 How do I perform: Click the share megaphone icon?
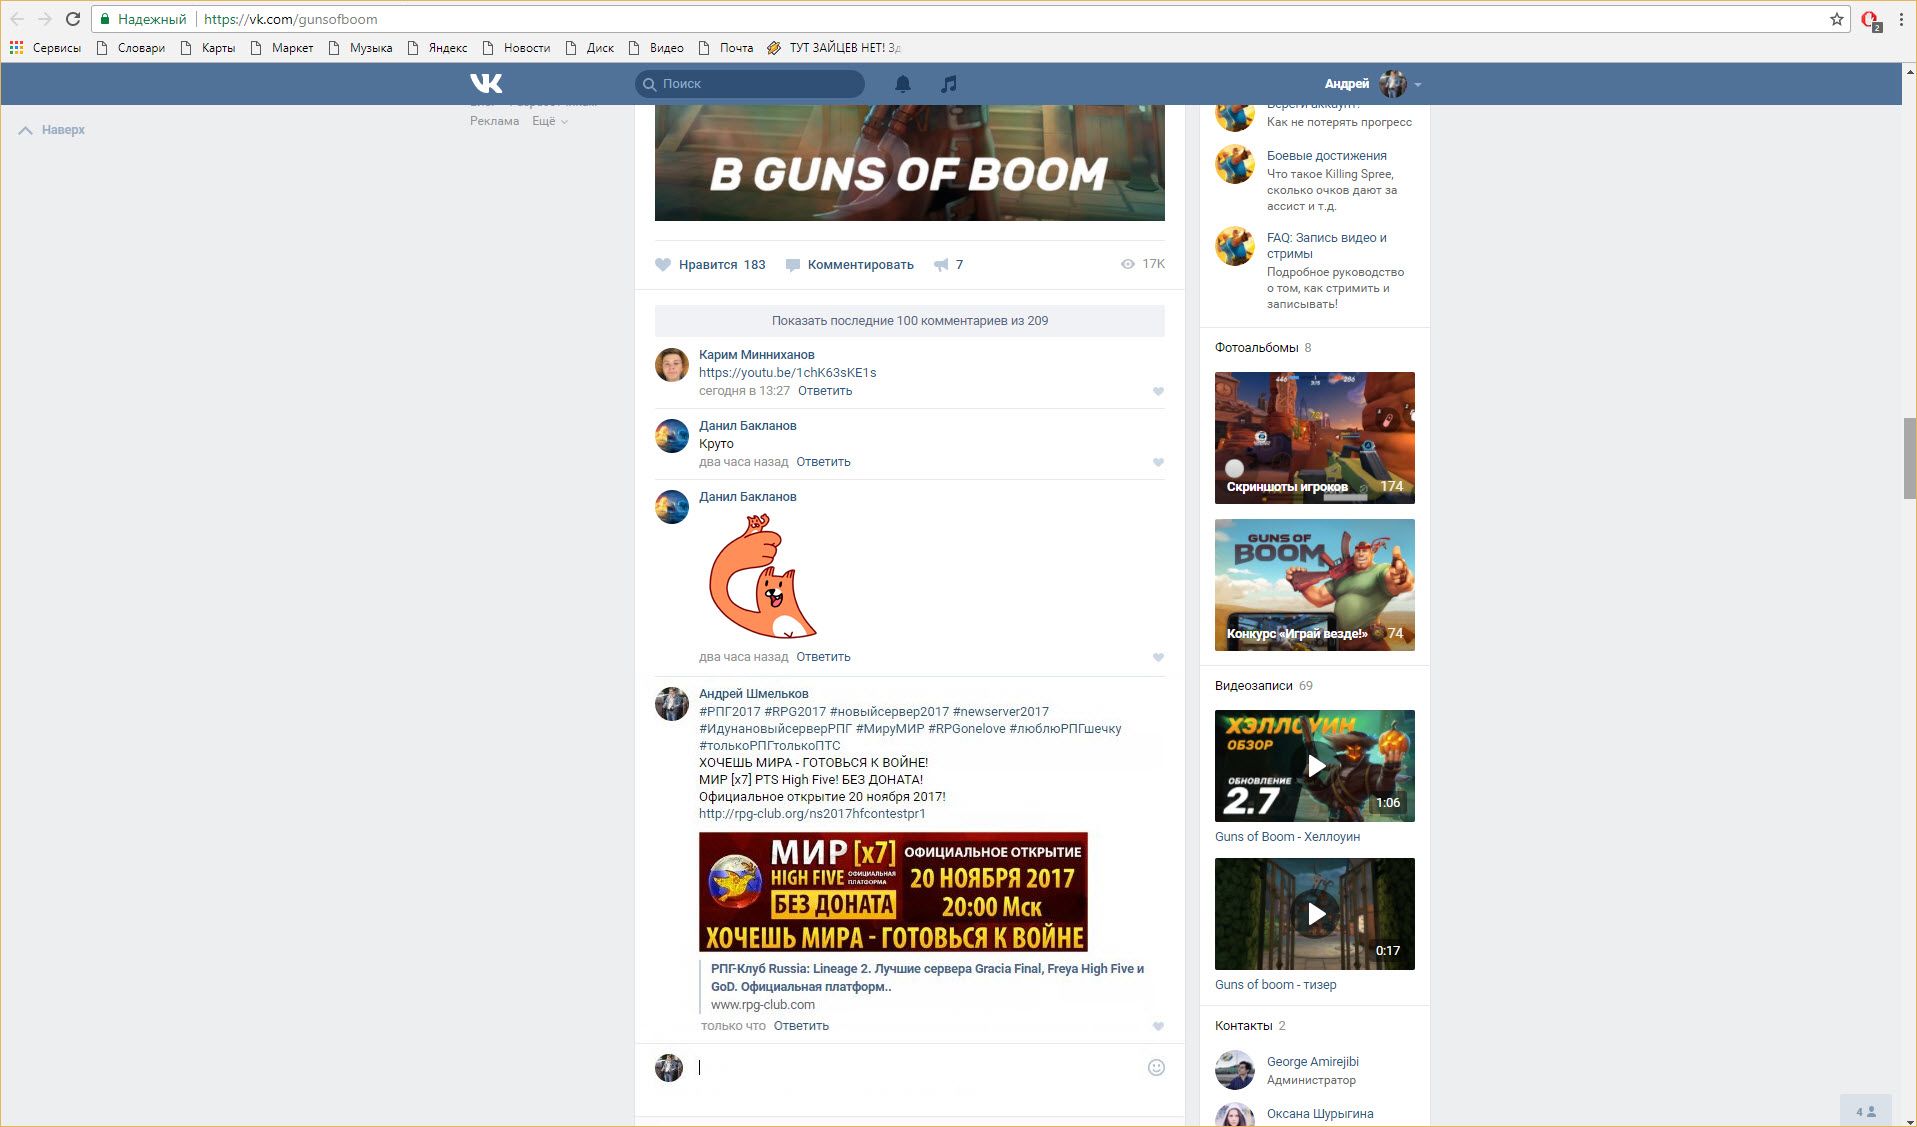coord(941,265)
